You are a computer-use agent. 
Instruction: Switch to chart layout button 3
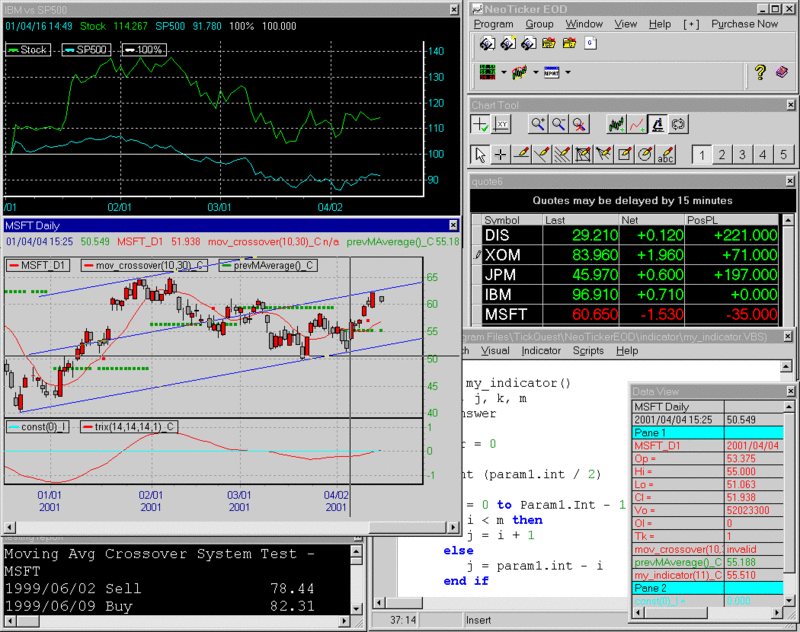[x=742, y=155]
